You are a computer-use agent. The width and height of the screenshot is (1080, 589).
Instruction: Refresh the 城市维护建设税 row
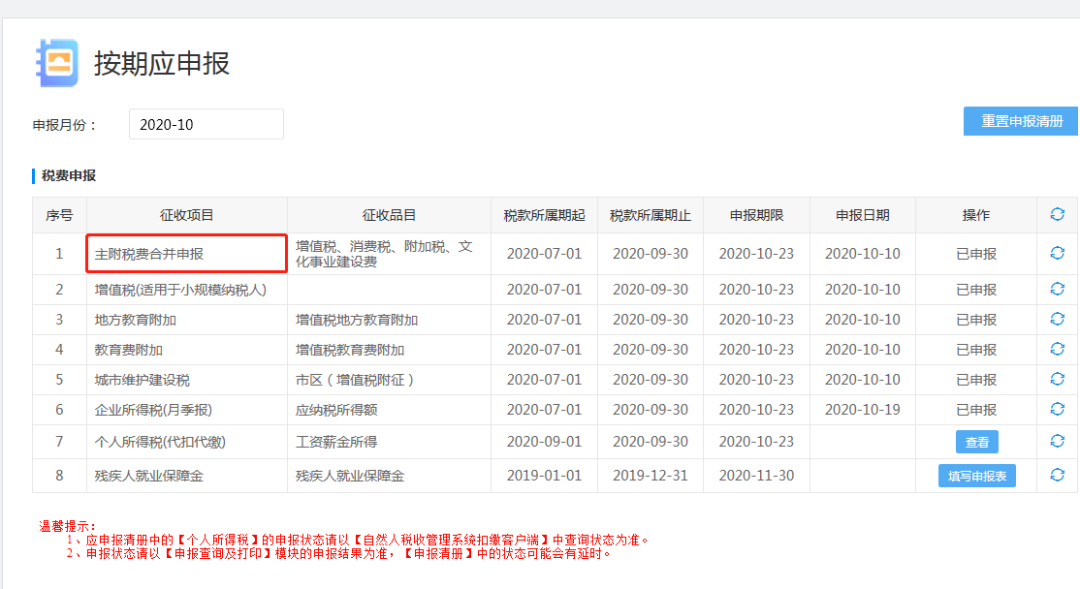[1057, 379]
